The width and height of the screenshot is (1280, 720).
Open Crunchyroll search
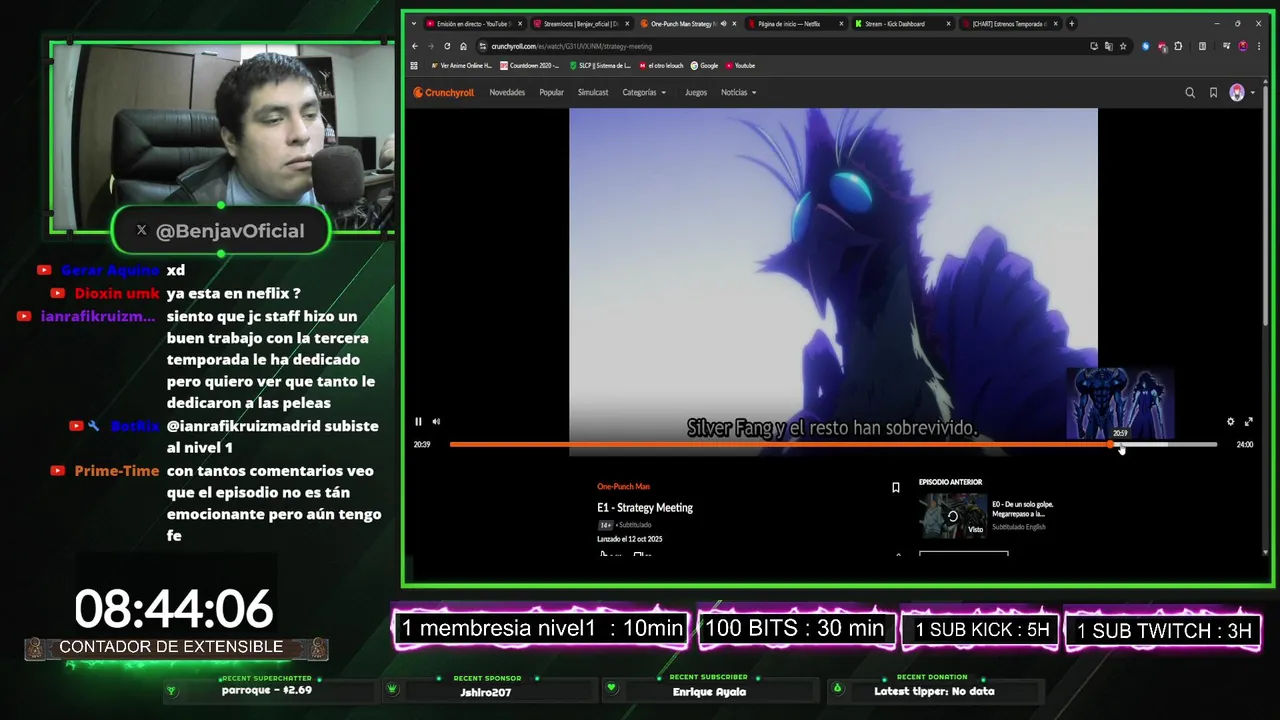[x=1190, y=92]
